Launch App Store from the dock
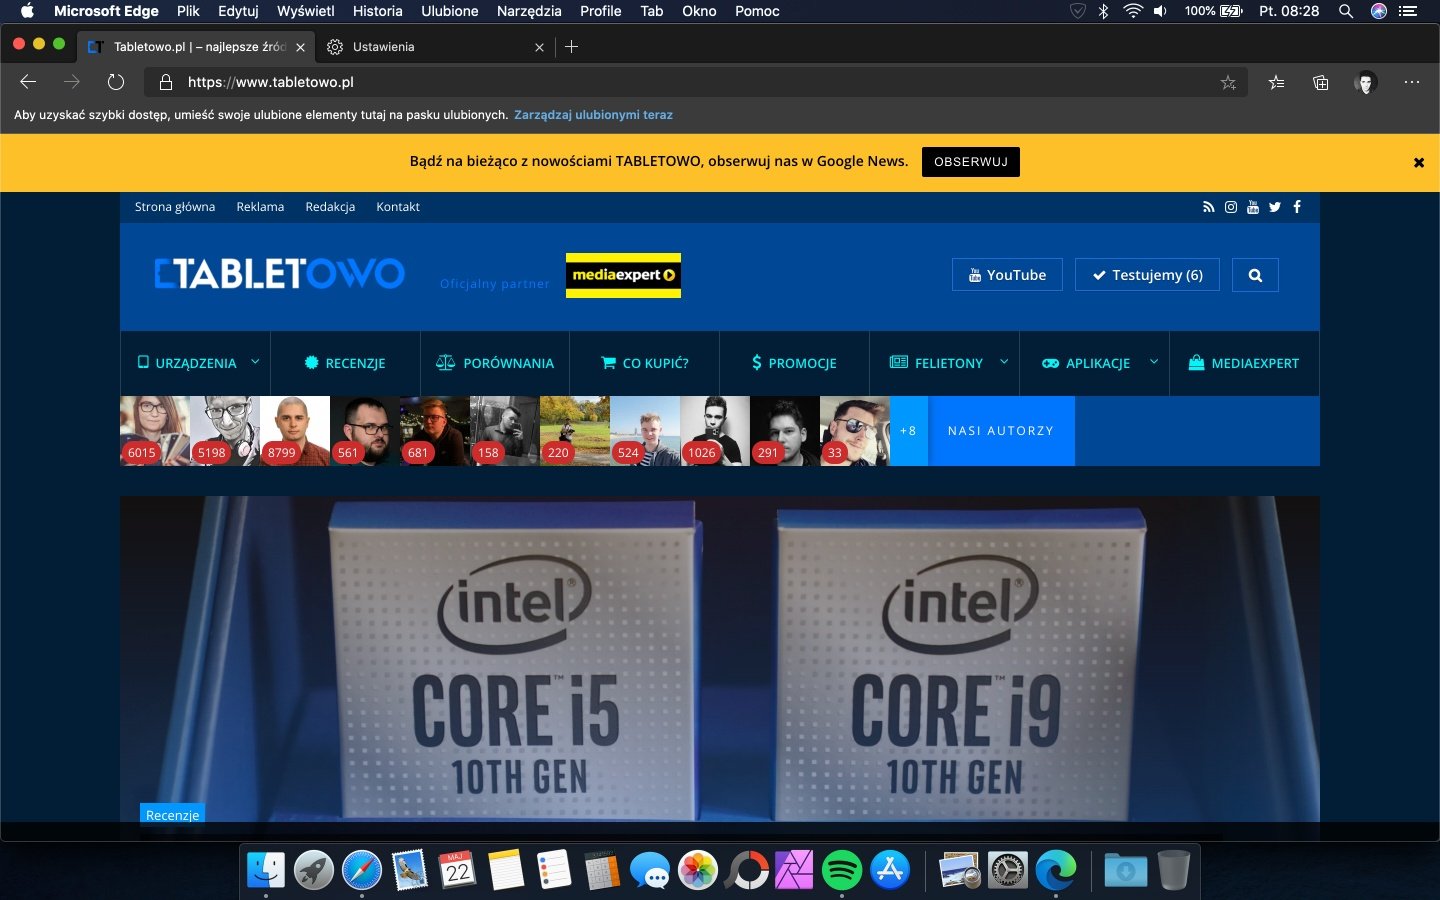The image size is (1440, 900). coord(890,870)
